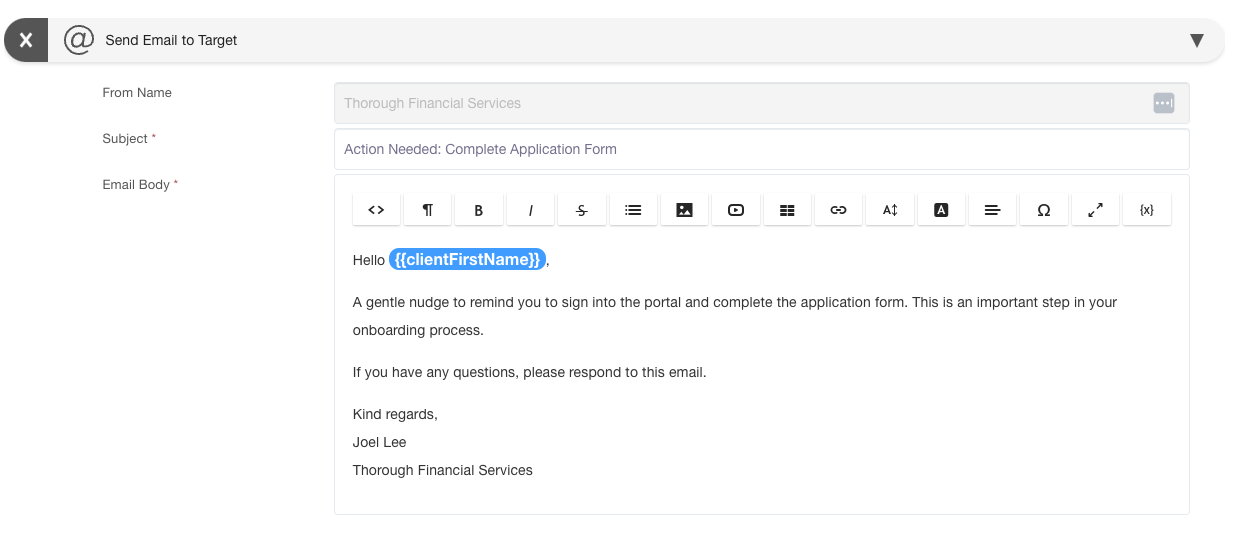
Task: Open the font size options
Action: coord(890,210)
